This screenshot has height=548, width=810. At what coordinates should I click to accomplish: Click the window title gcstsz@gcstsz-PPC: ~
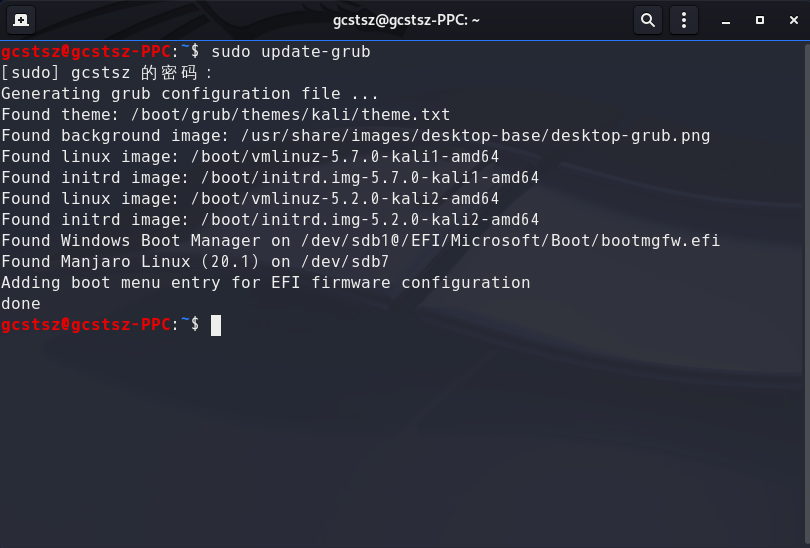[406, 20]
